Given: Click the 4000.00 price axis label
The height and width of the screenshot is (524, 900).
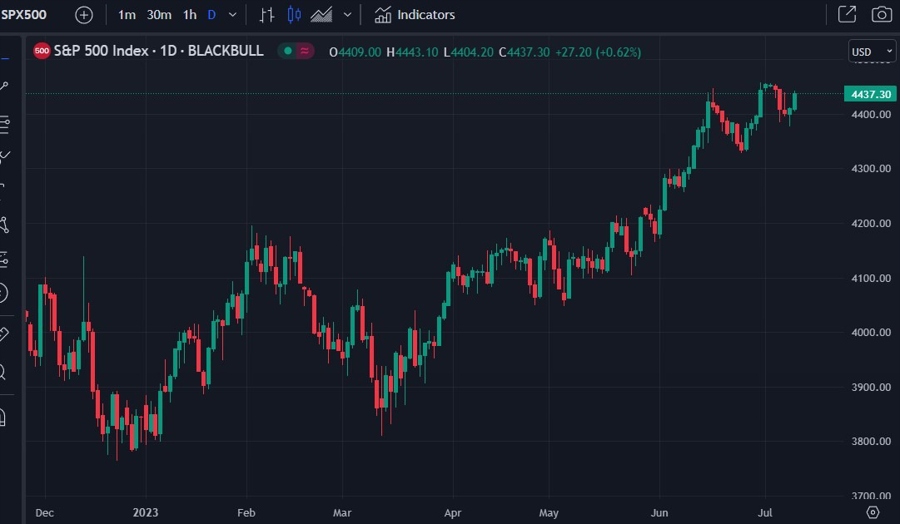Looking at the screenshot, I should click(871, 332).
